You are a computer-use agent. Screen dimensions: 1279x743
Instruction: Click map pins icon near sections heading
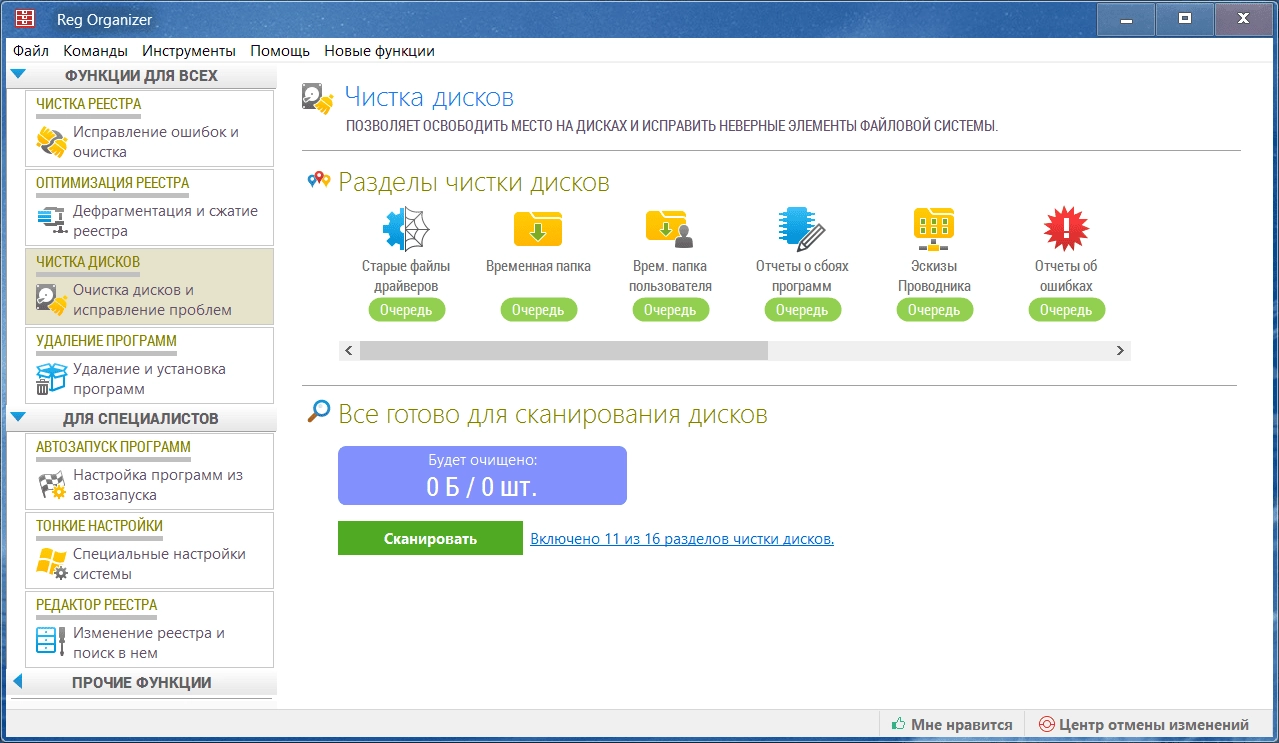click(319, 179)
